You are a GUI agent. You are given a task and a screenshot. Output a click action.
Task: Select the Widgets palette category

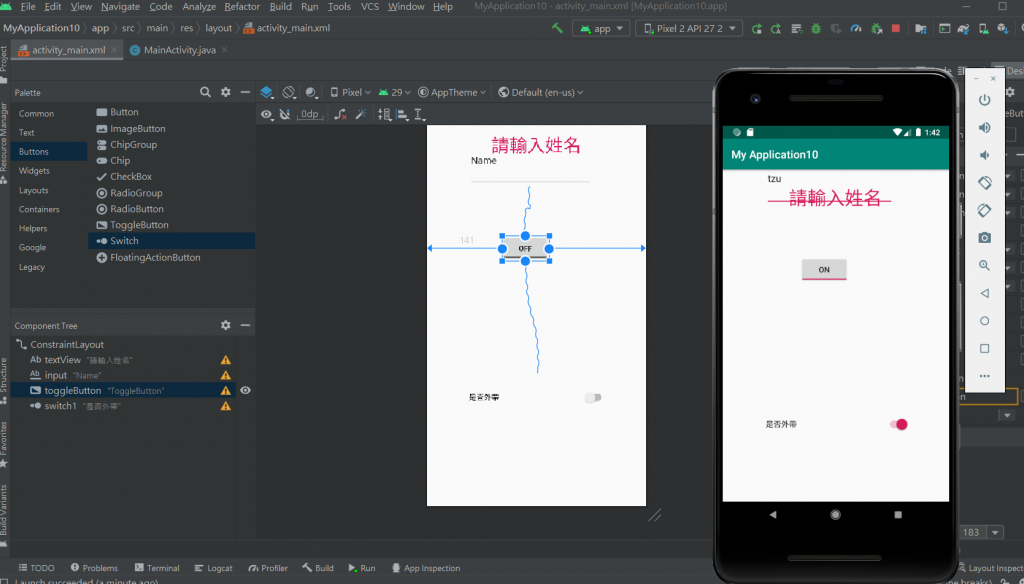pos(34,170)
